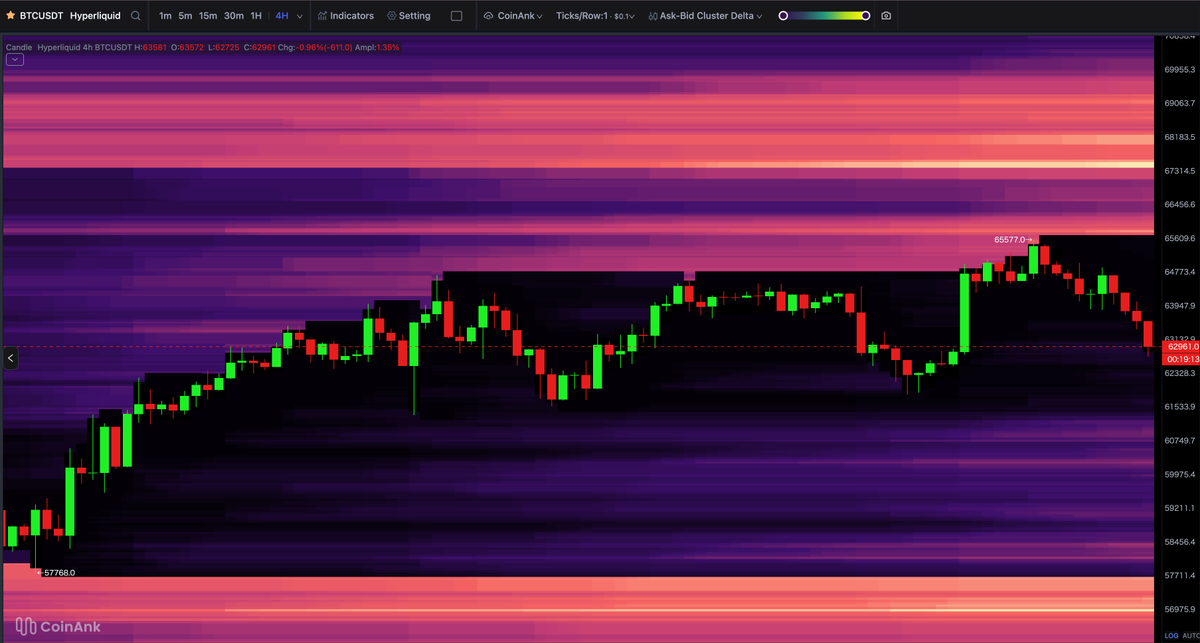Viewport: 1200px width, 643px height.
Task: Click price axis label 64773.4
Action: [x=1181, y=271]
